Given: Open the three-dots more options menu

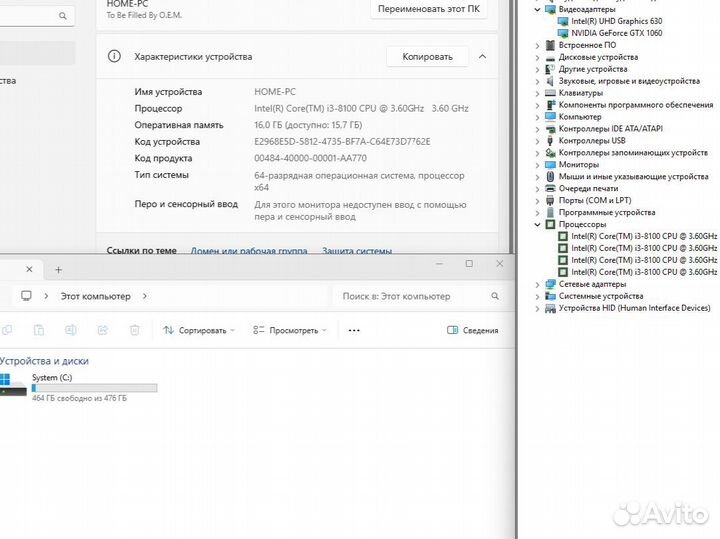Looking at the screenshot, I should (353, 330).
